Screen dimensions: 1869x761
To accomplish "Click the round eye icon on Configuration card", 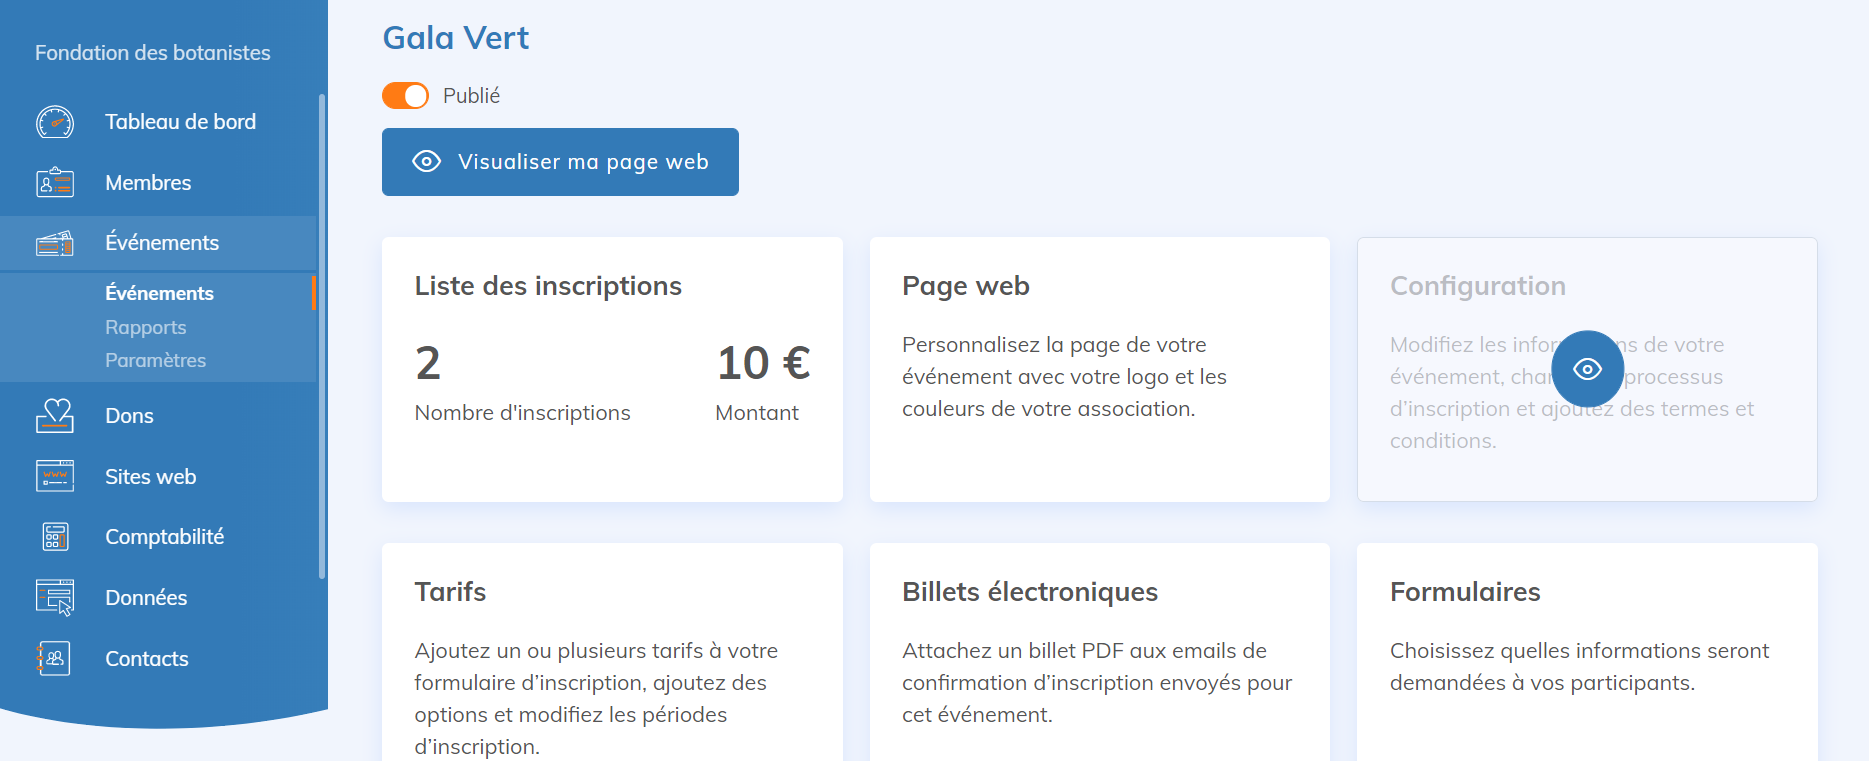I will pos(1587,369).
